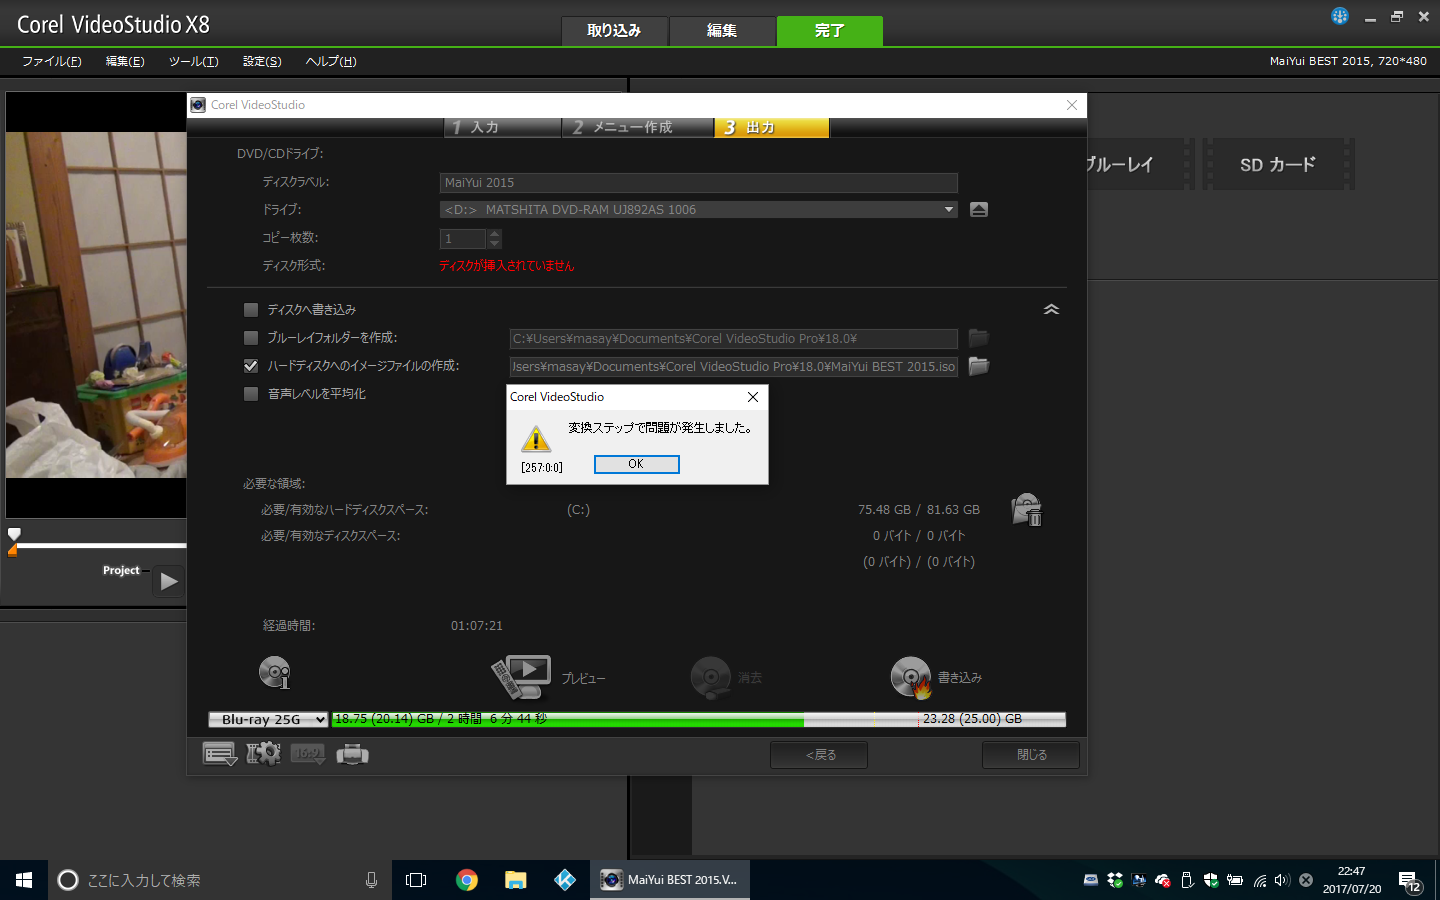Select the 3 出力 step tab
This screenshot has width=1440, height=900.
pos(771,128)
